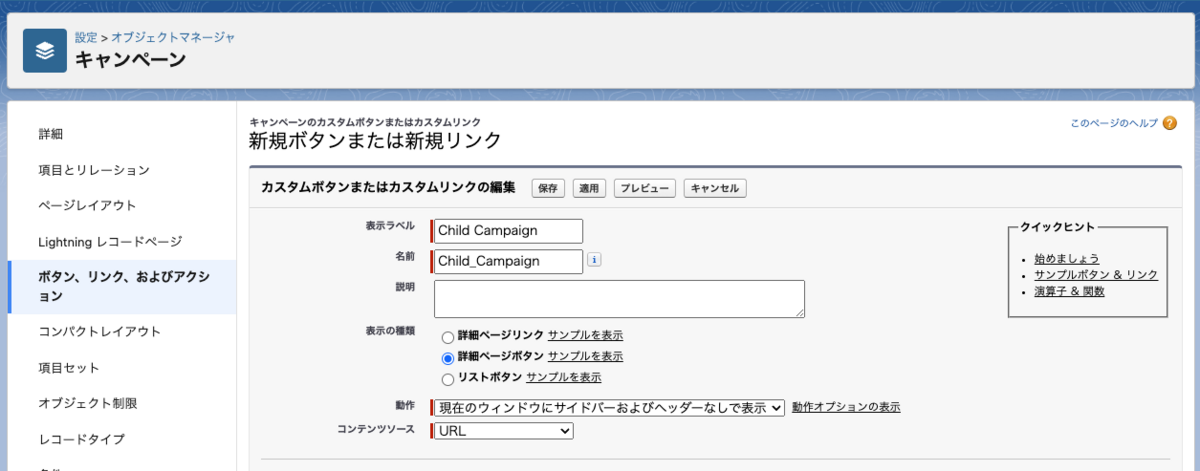This screenshot has height=471, width=1200.
Task: Click into the 説明 text area
Action: pyautogui.click(x=619, y=299)
